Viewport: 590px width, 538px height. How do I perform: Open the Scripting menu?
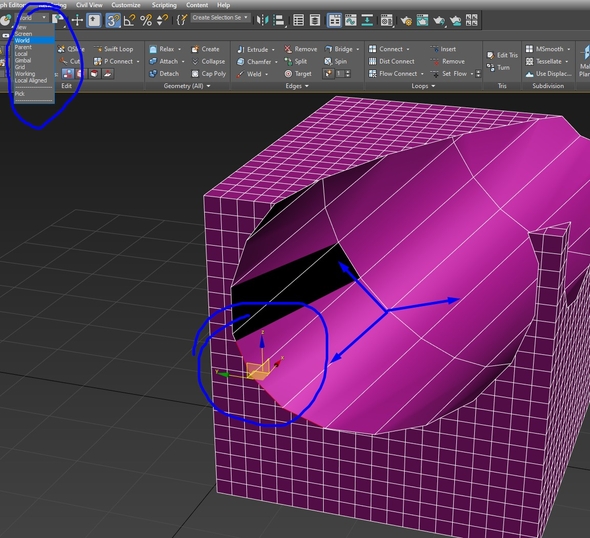click(x=164, y=5)
